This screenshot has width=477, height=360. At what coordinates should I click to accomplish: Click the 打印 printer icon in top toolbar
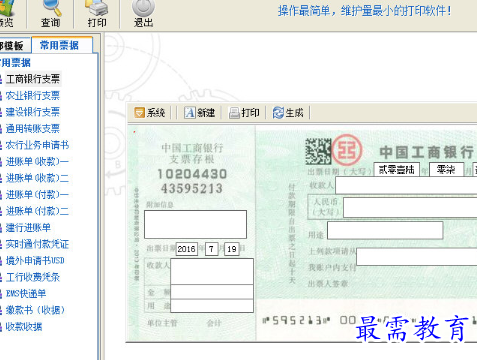pos(97,8)
